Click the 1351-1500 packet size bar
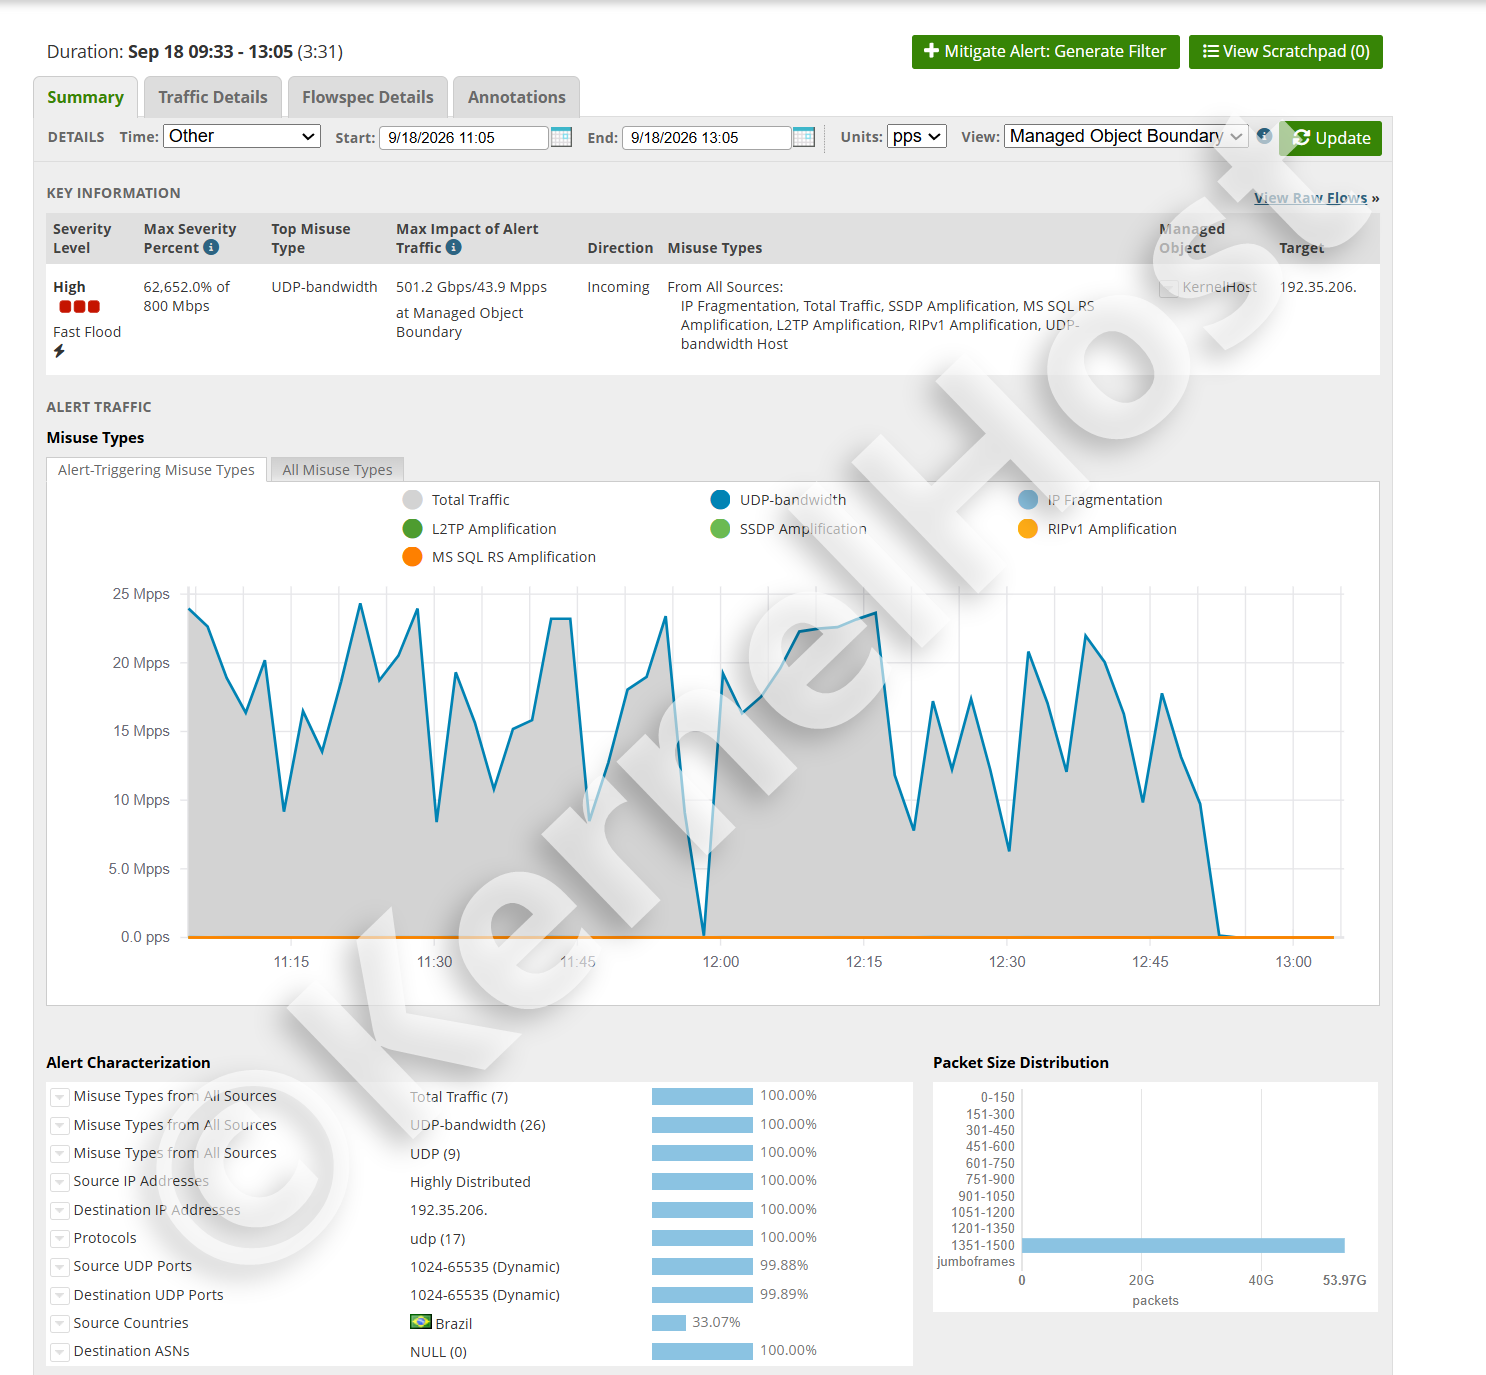 click(1183, 1245)
